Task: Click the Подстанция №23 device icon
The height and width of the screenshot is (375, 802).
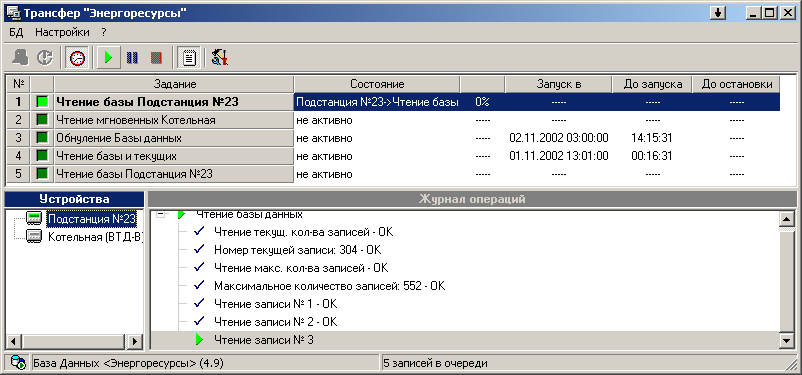Action: [x=34, y=219]
